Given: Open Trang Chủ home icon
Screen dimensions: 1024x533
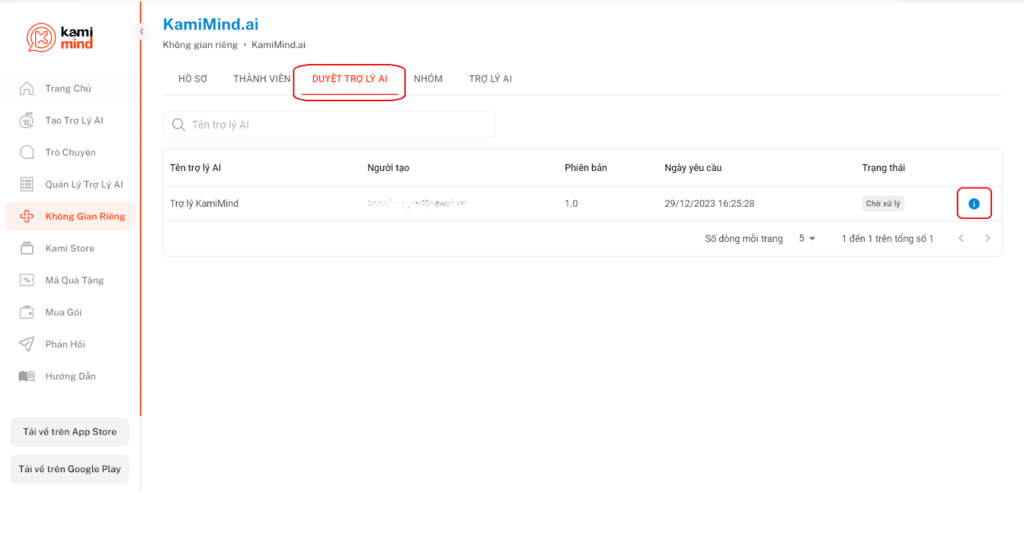Looking at the screenshot, I should point(27,88).
